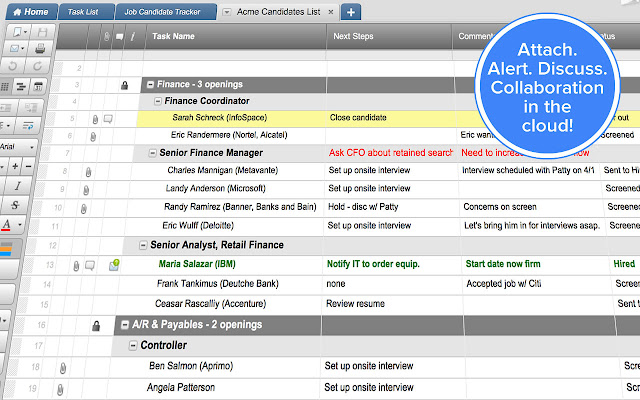Open Landy Anderson row attachment paperclip

(x=86, y=190)
